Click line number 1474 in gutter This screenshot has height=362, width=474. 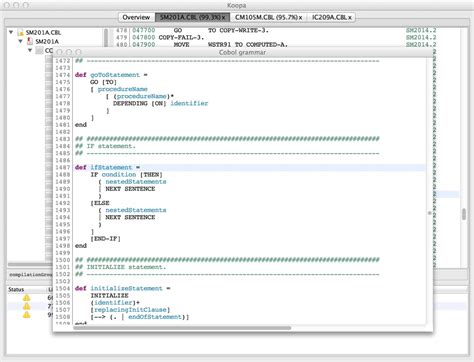[63, 75]
